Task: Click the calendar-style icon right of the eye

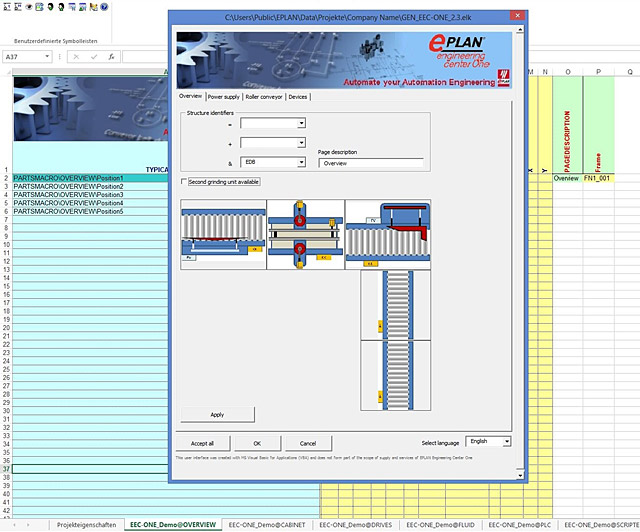Action: tap(39, 7)
